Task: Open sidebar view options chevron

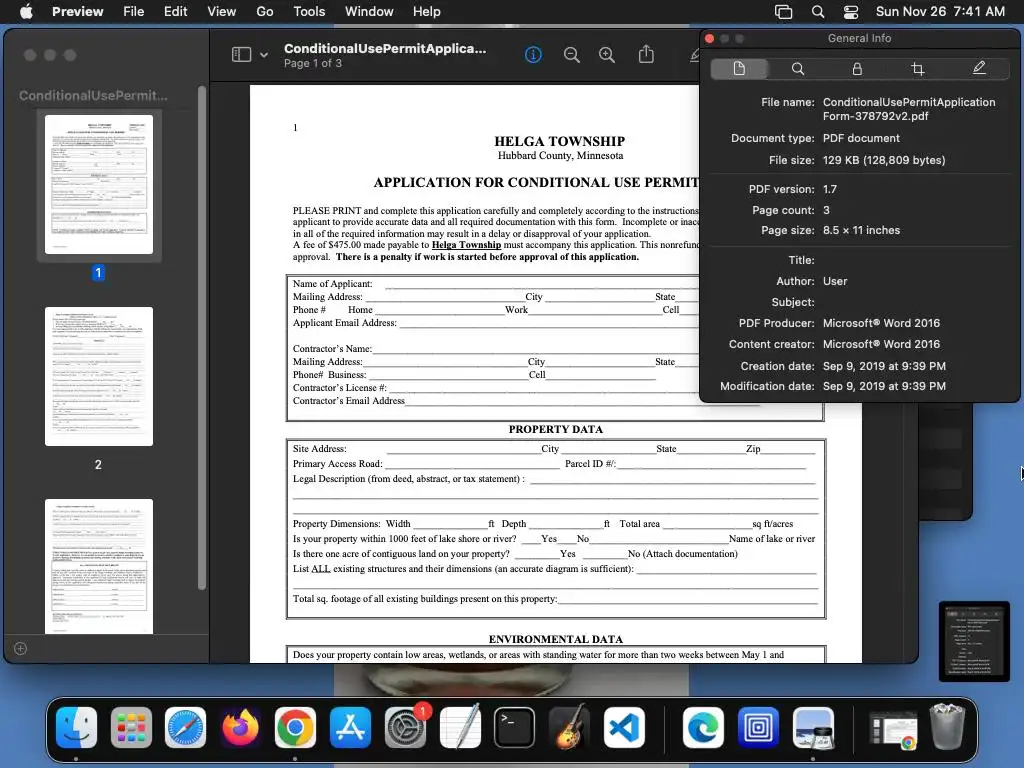Action: pos(264,56)
